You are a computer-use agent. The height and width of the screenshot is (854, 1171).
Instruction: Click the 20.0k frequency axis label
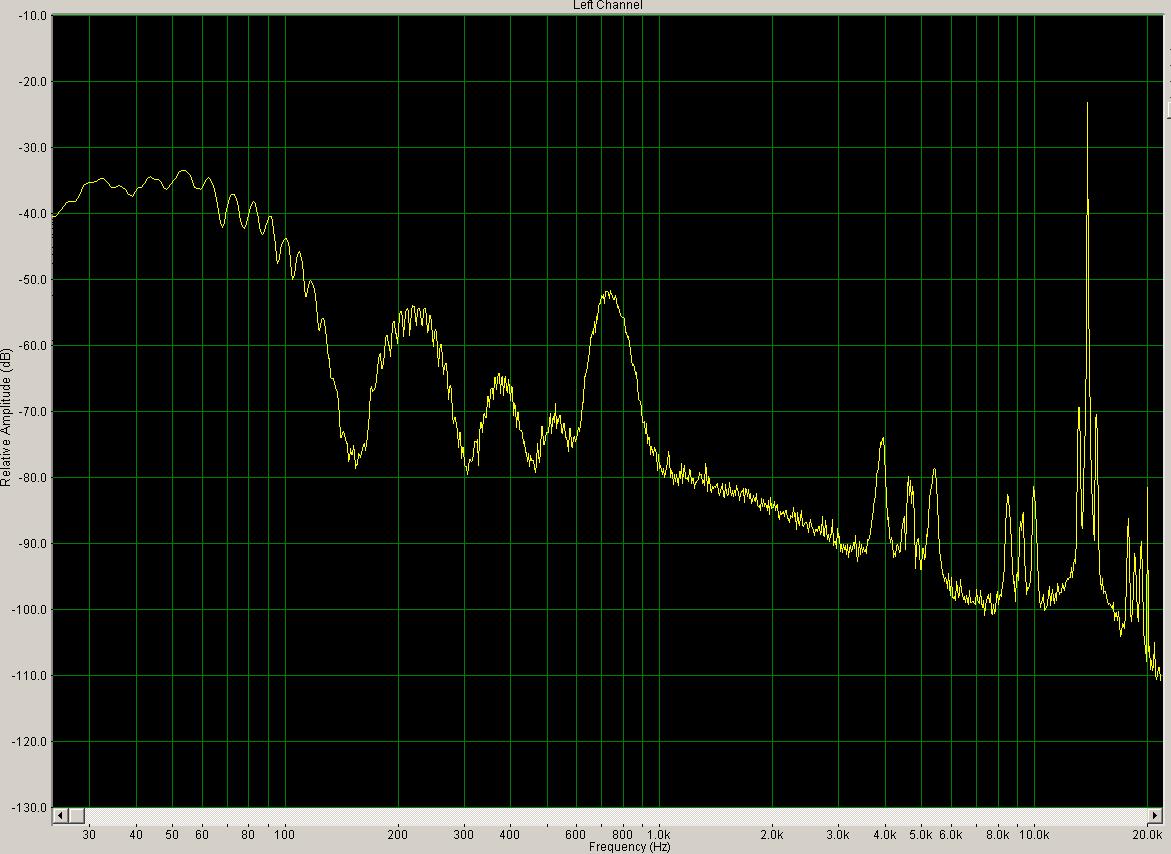(1147, 835)
